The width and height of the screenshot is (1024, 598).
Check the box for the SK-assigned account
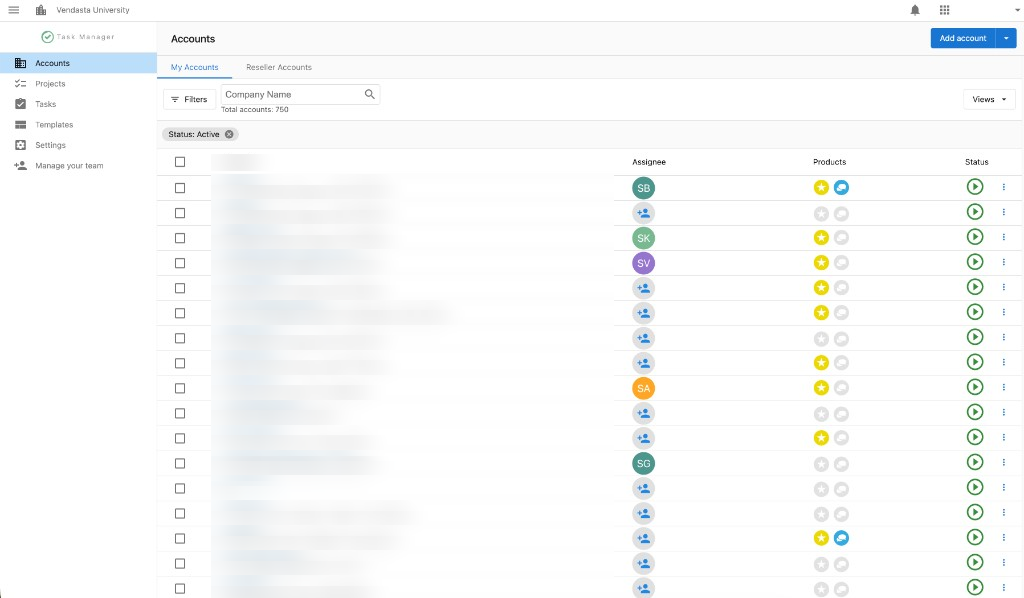click(x=180, y=238)
